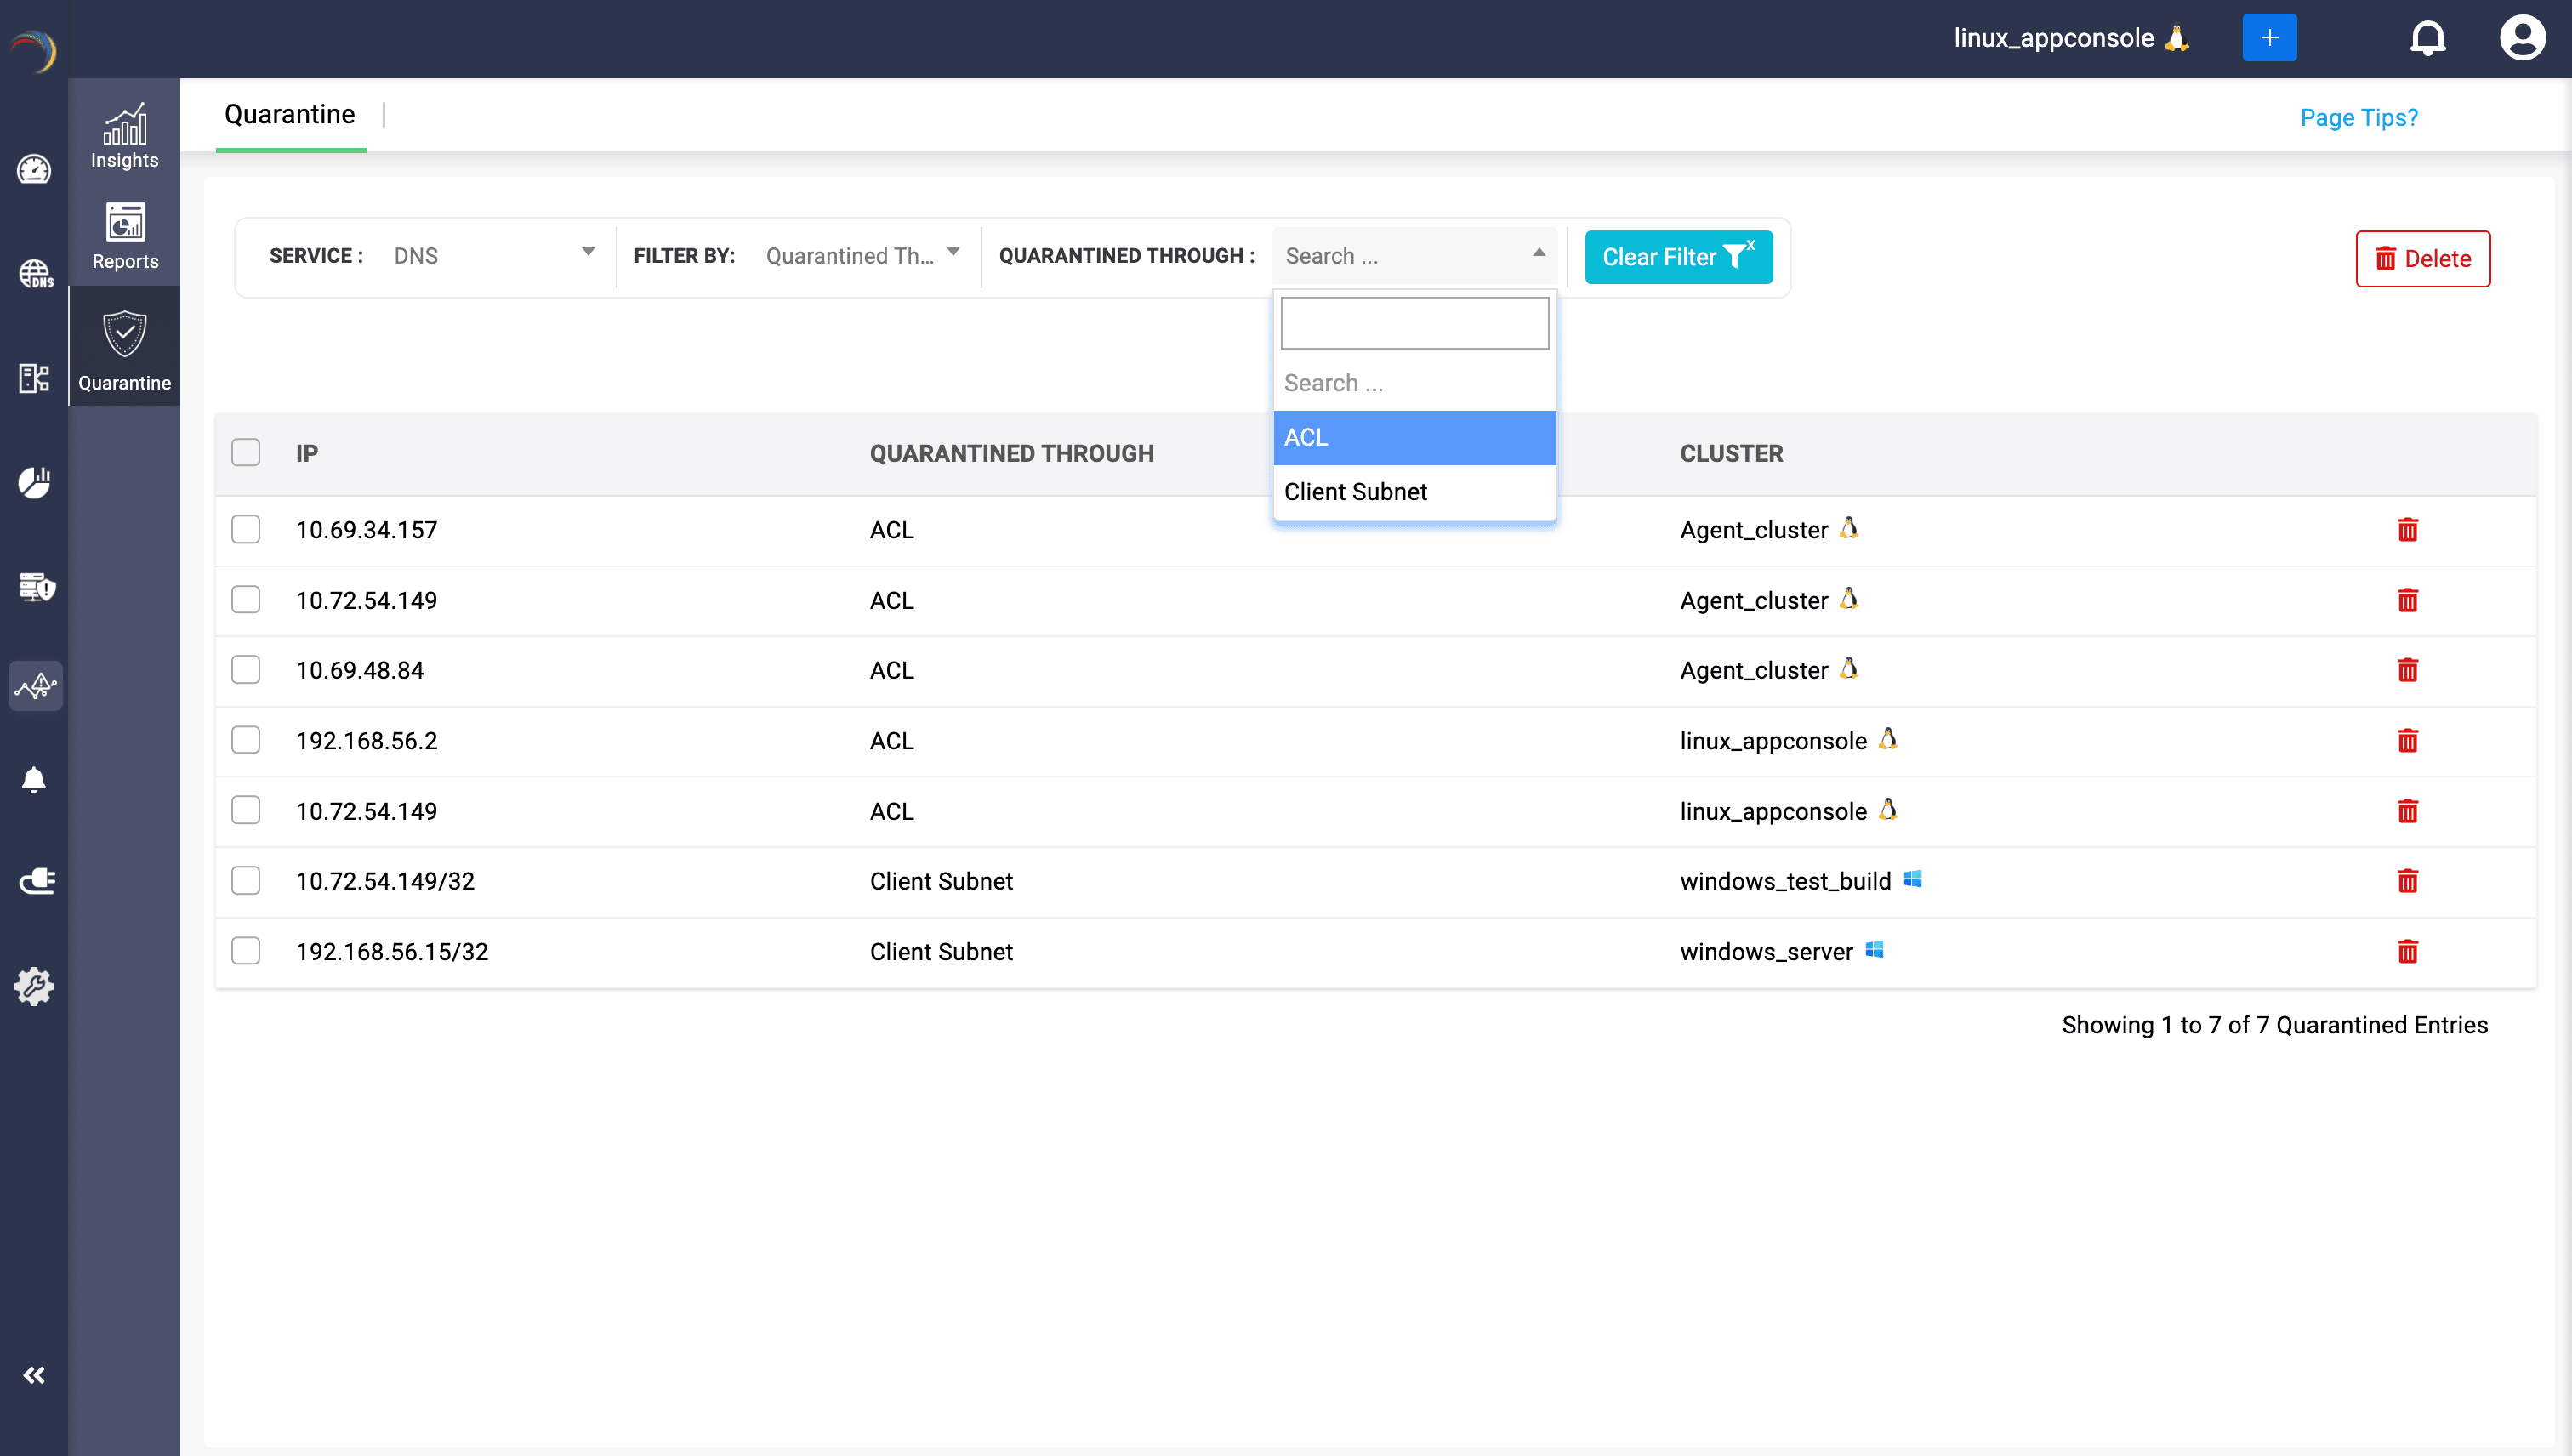Image resolution: width=2572 pixels, height=1456 pixels.
Task: Click the notification bell in header
Action: 2427,39
